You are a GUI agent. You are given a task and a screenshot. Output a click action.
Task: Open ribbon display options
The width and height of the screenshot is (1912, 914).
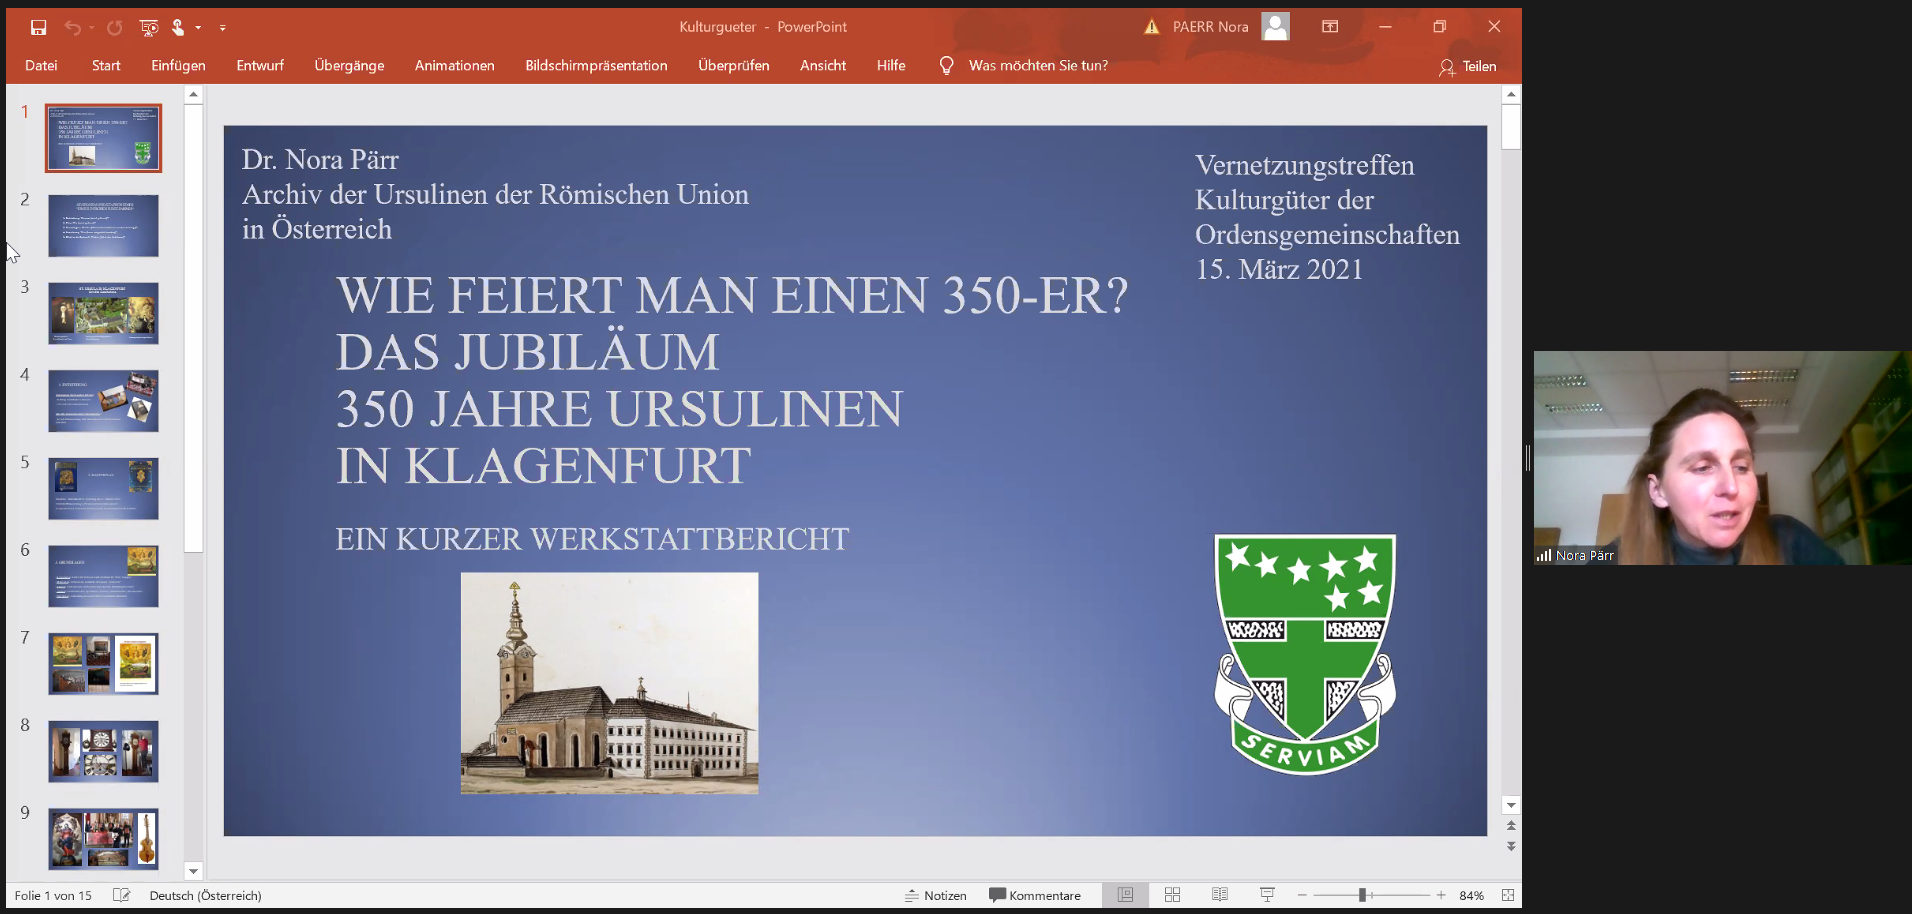[x=1329, y=27]
